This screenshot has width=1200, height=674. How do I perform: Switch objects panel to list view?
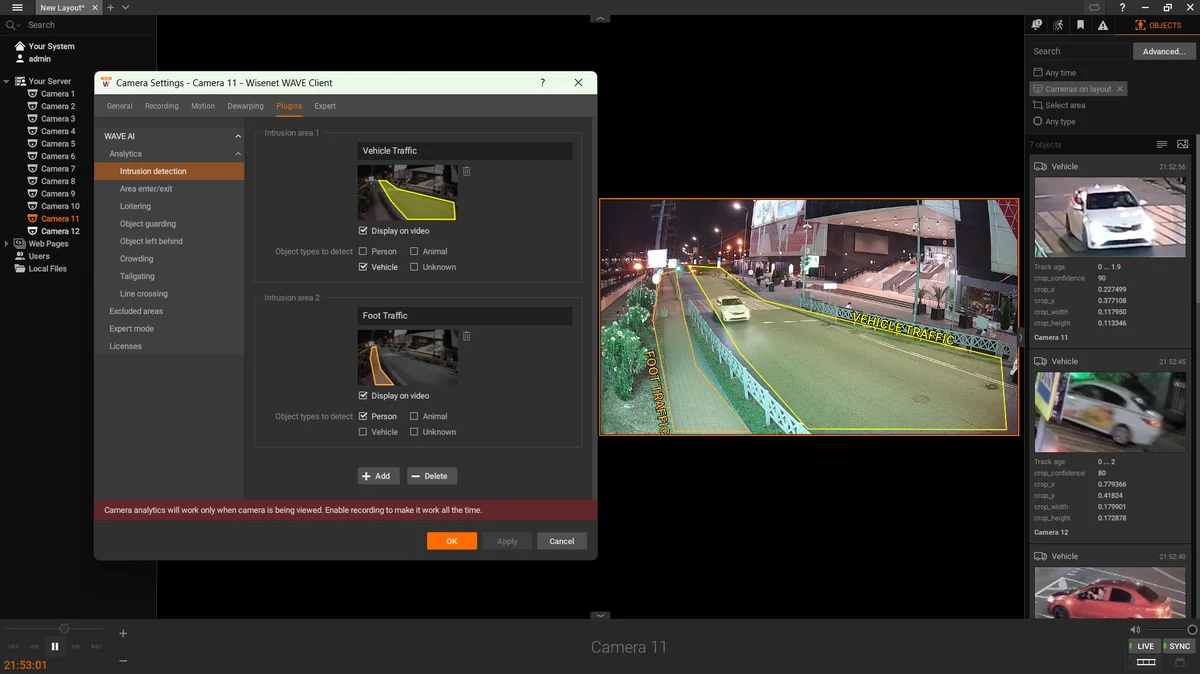coord(1162,144)
